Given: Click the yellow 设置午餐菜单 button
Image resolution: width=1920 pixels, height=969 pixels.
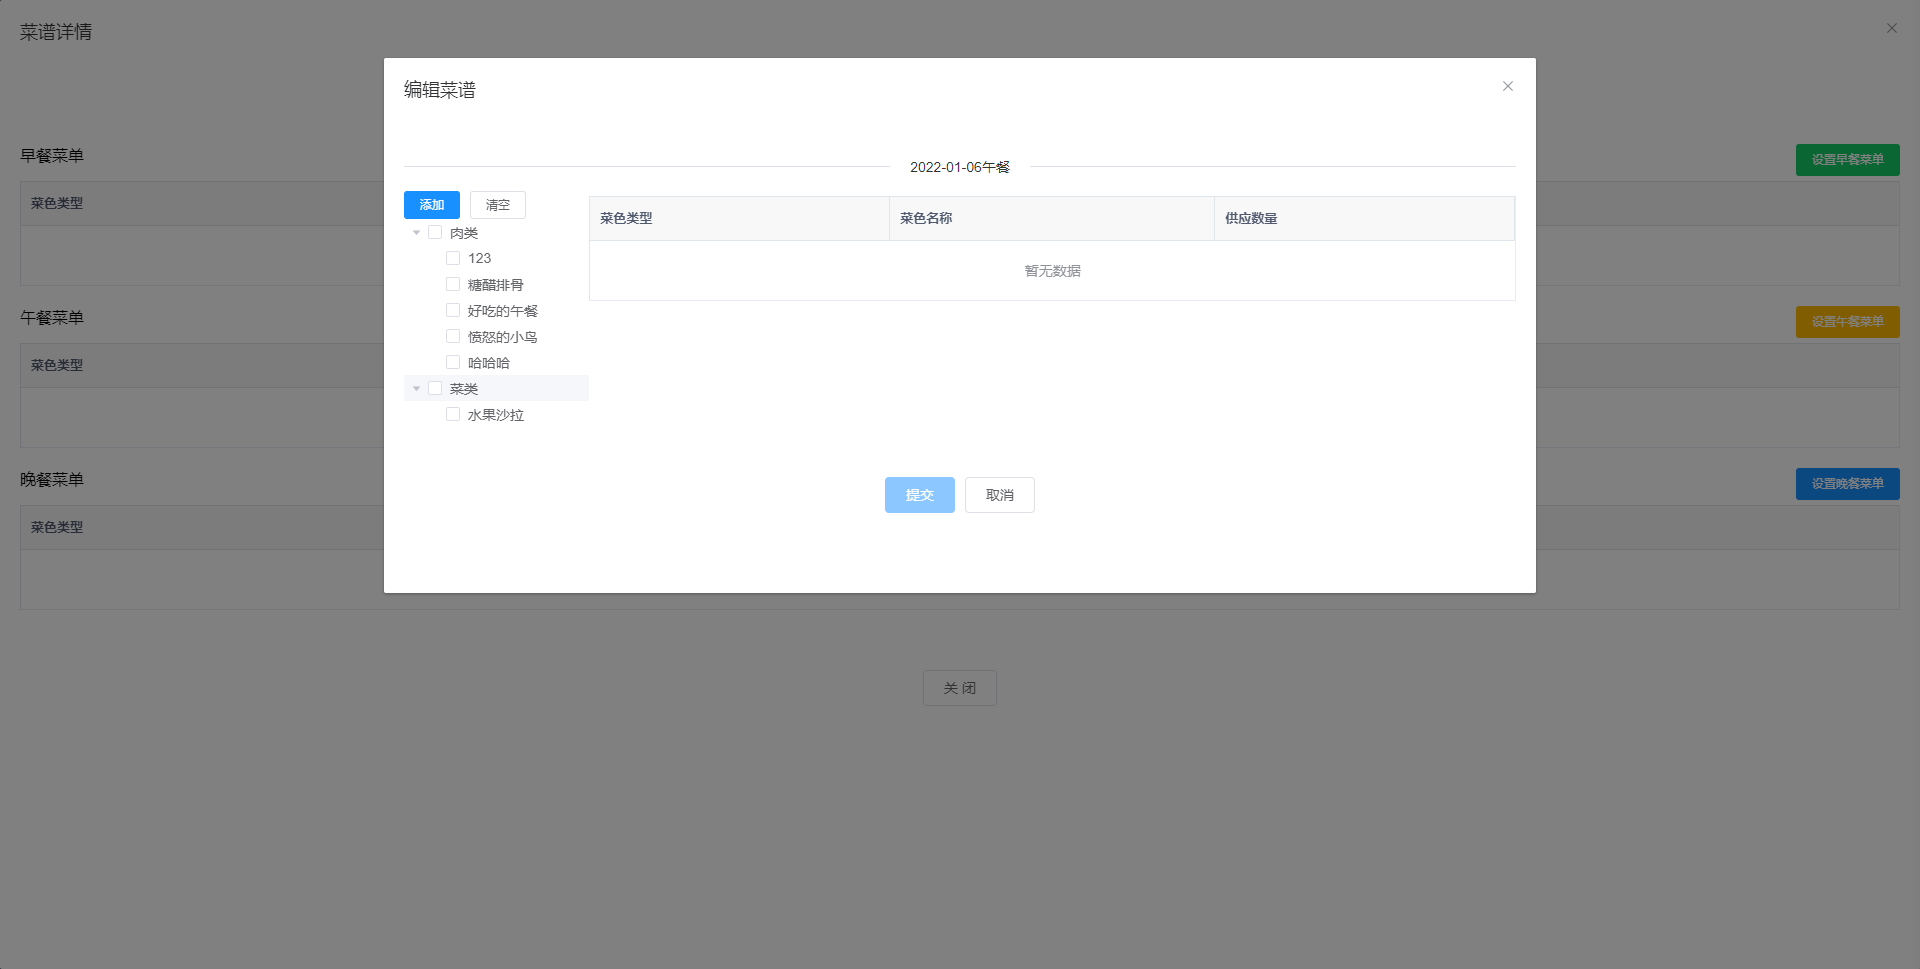Looking at the screenshot, I should click(x=1847, y=322).
